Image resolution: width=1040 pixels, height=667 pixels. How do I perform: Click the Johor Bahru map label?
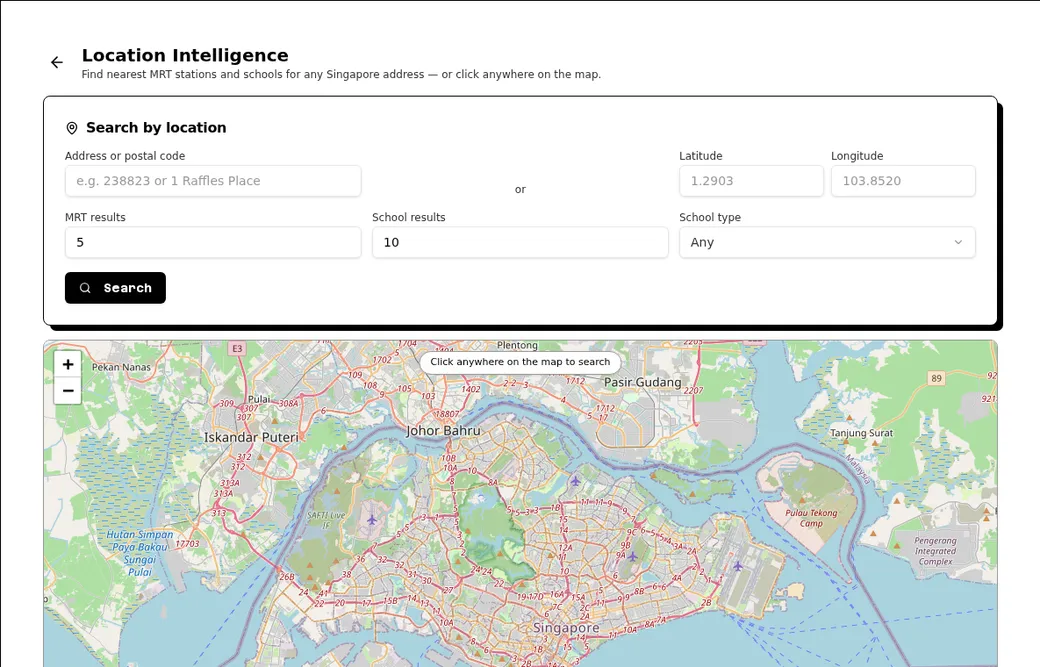pos(443,430)
